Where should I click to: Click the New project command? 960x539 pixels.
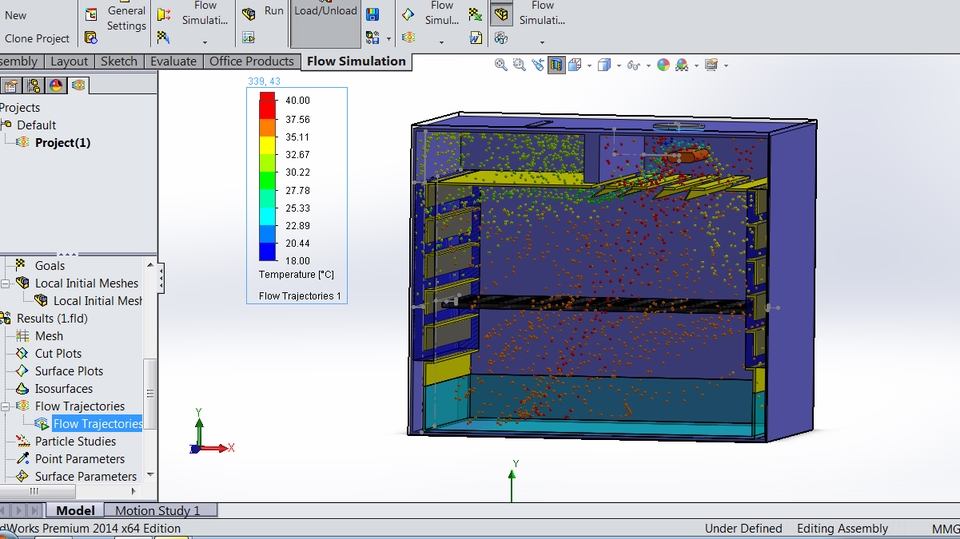(x=15, y=15)
